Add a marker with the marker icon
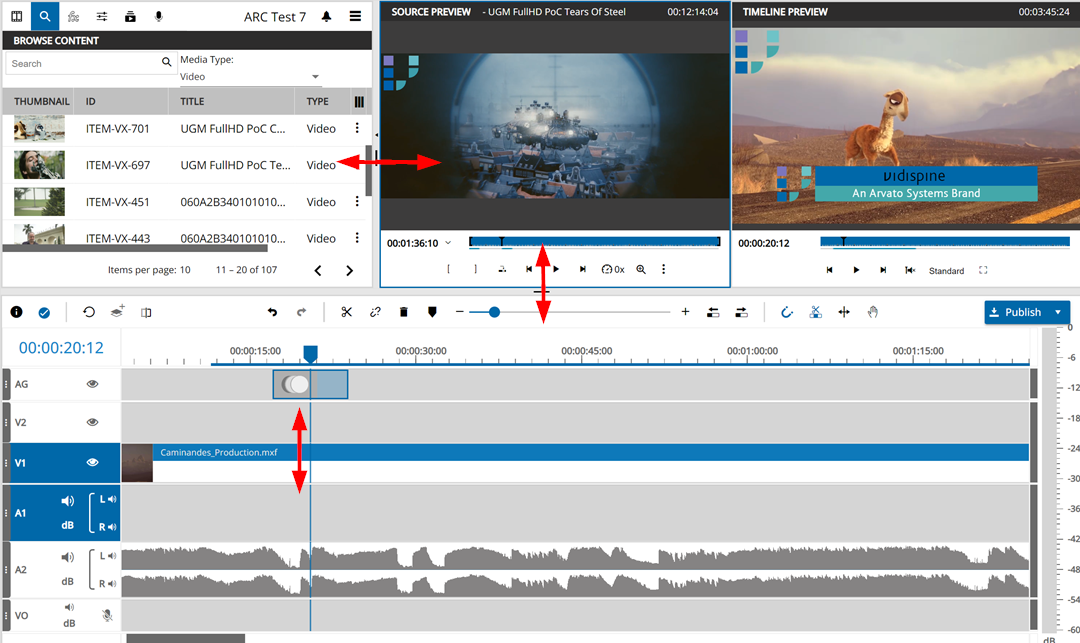Screen dimensions: 1080x643 click(432, 312)
